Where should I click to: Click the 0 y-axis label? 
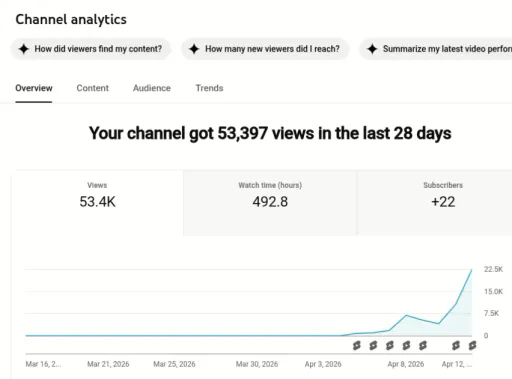click(x=486, y=336)
